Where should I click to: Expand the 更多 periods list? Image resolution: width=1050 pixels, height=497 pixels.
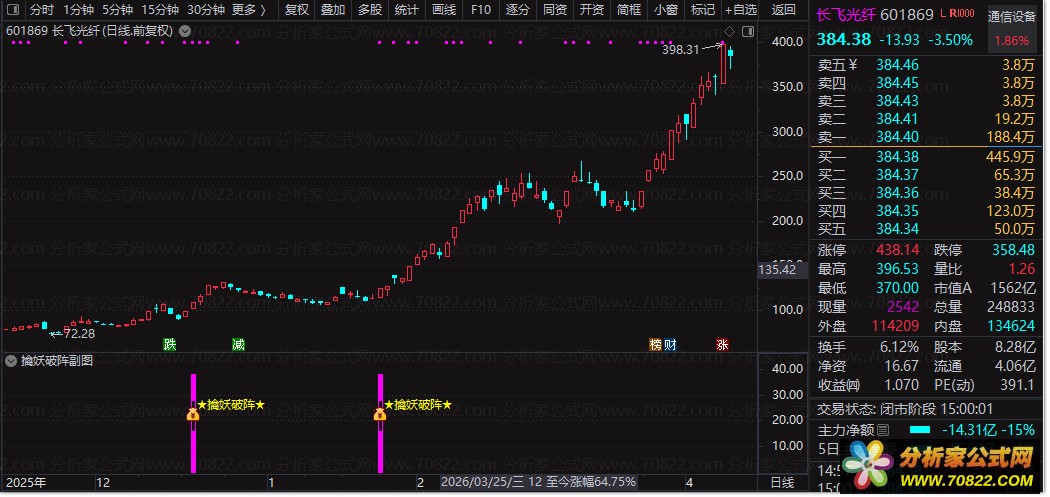249,9
